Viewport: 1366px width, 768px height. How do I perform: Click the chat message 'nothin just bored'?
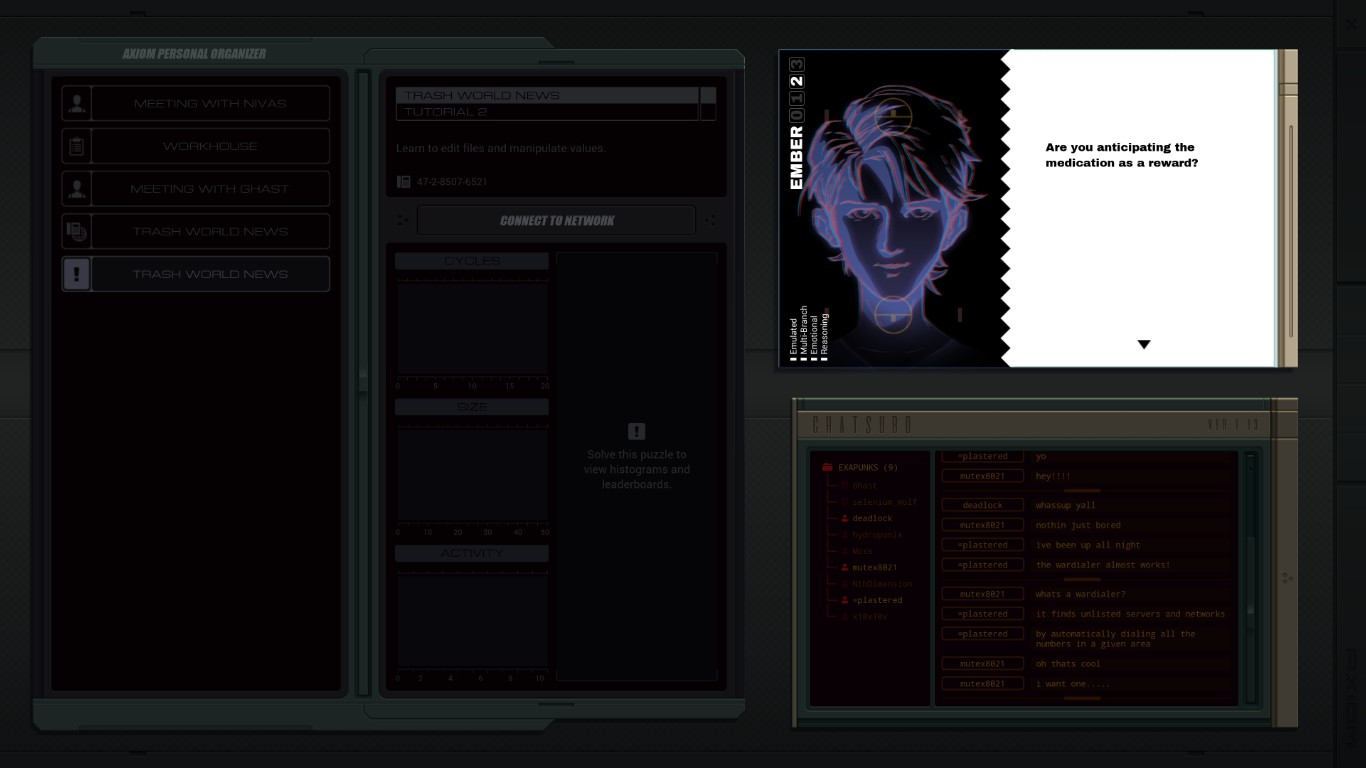pos(1078,525)
